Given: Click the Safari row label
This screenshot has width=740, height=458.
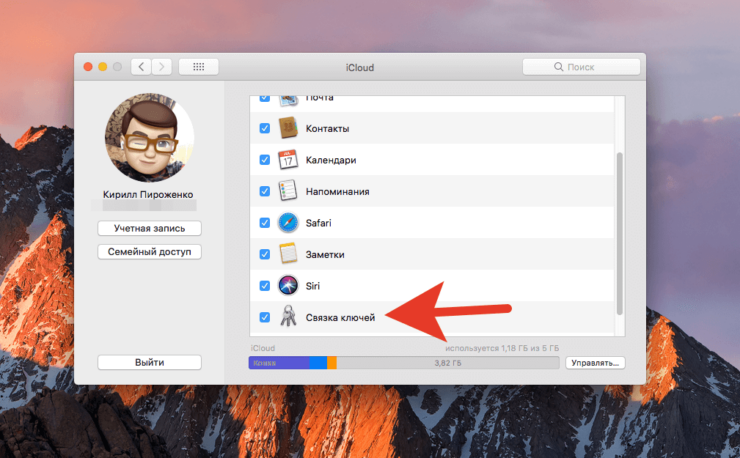Looking at the screenshot, I should 319,223.
